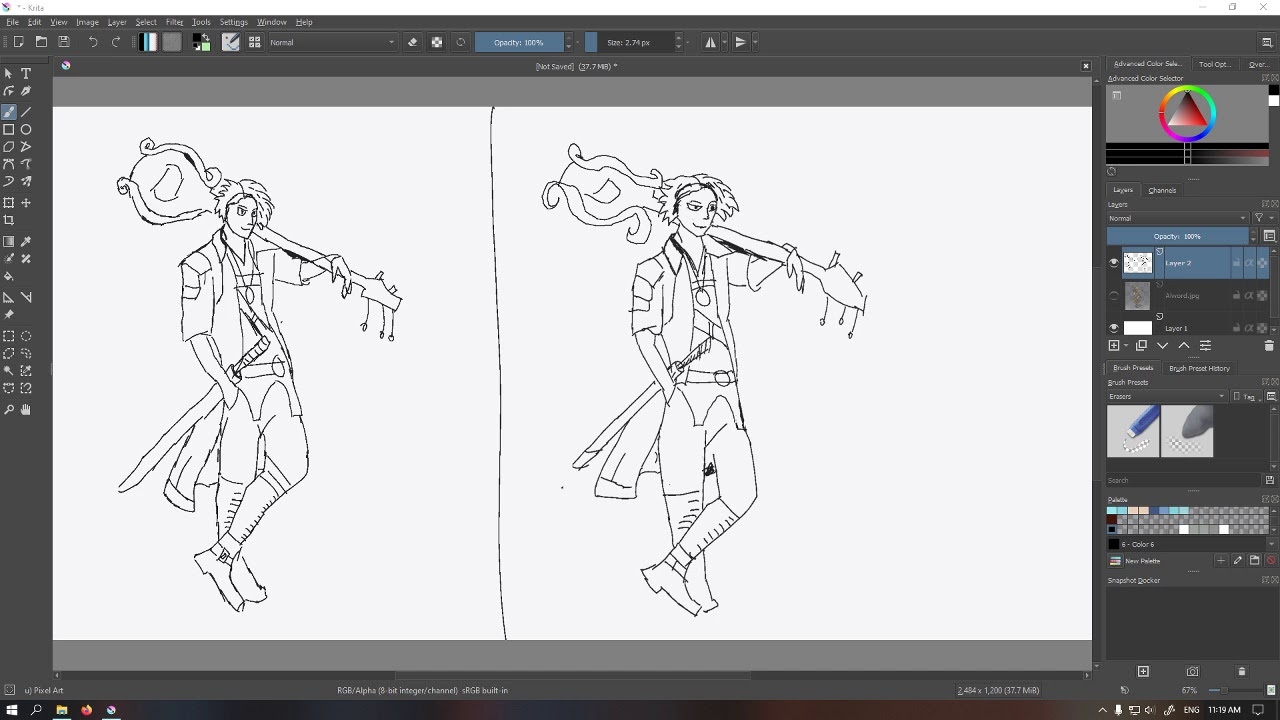The image size is (1280, 720).
Task: Create a new document from toolbar
Action: point(18,42)
